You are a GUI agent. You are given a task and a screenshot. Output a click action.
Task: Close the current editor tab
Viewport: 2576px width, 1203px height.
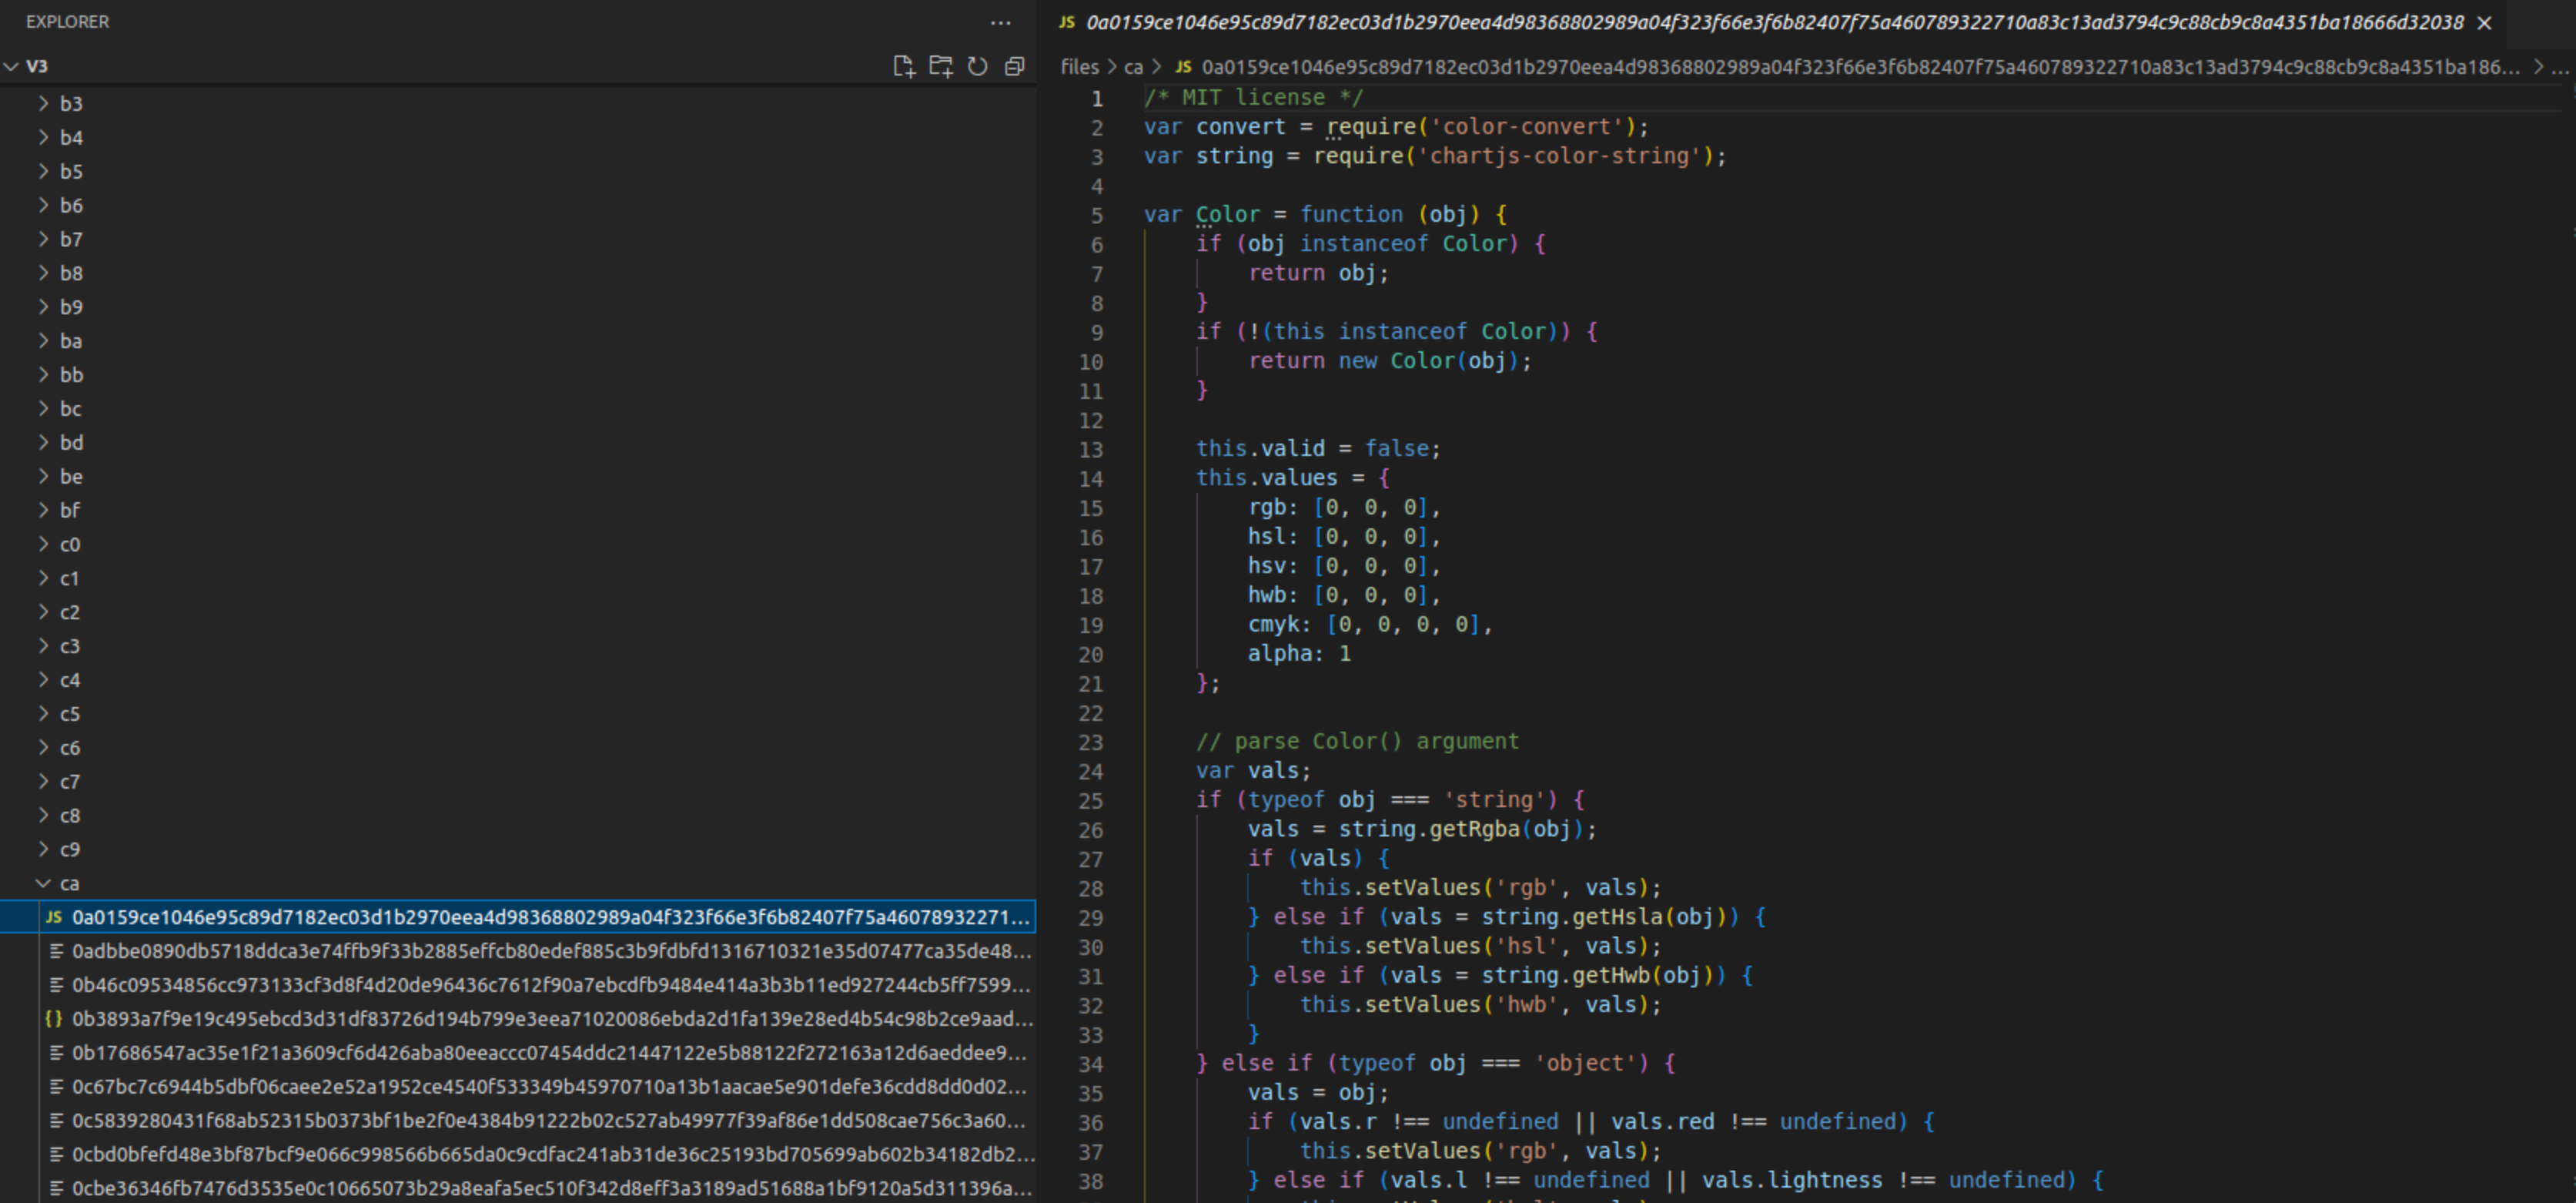pos(2484,22)
